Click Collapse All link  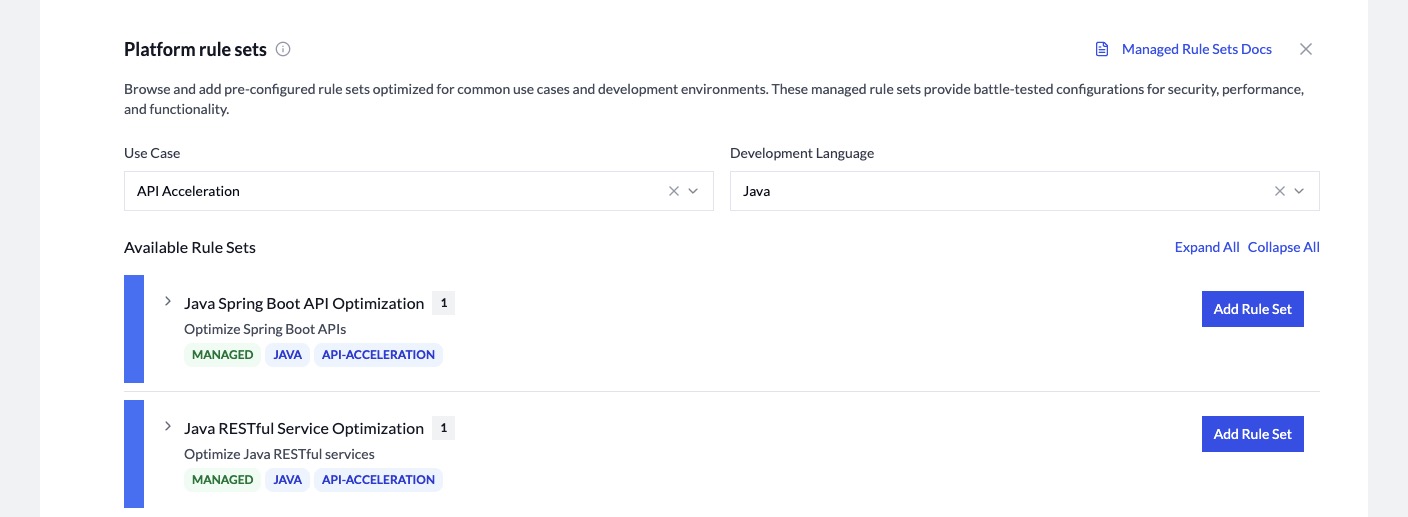(1284, 247)
